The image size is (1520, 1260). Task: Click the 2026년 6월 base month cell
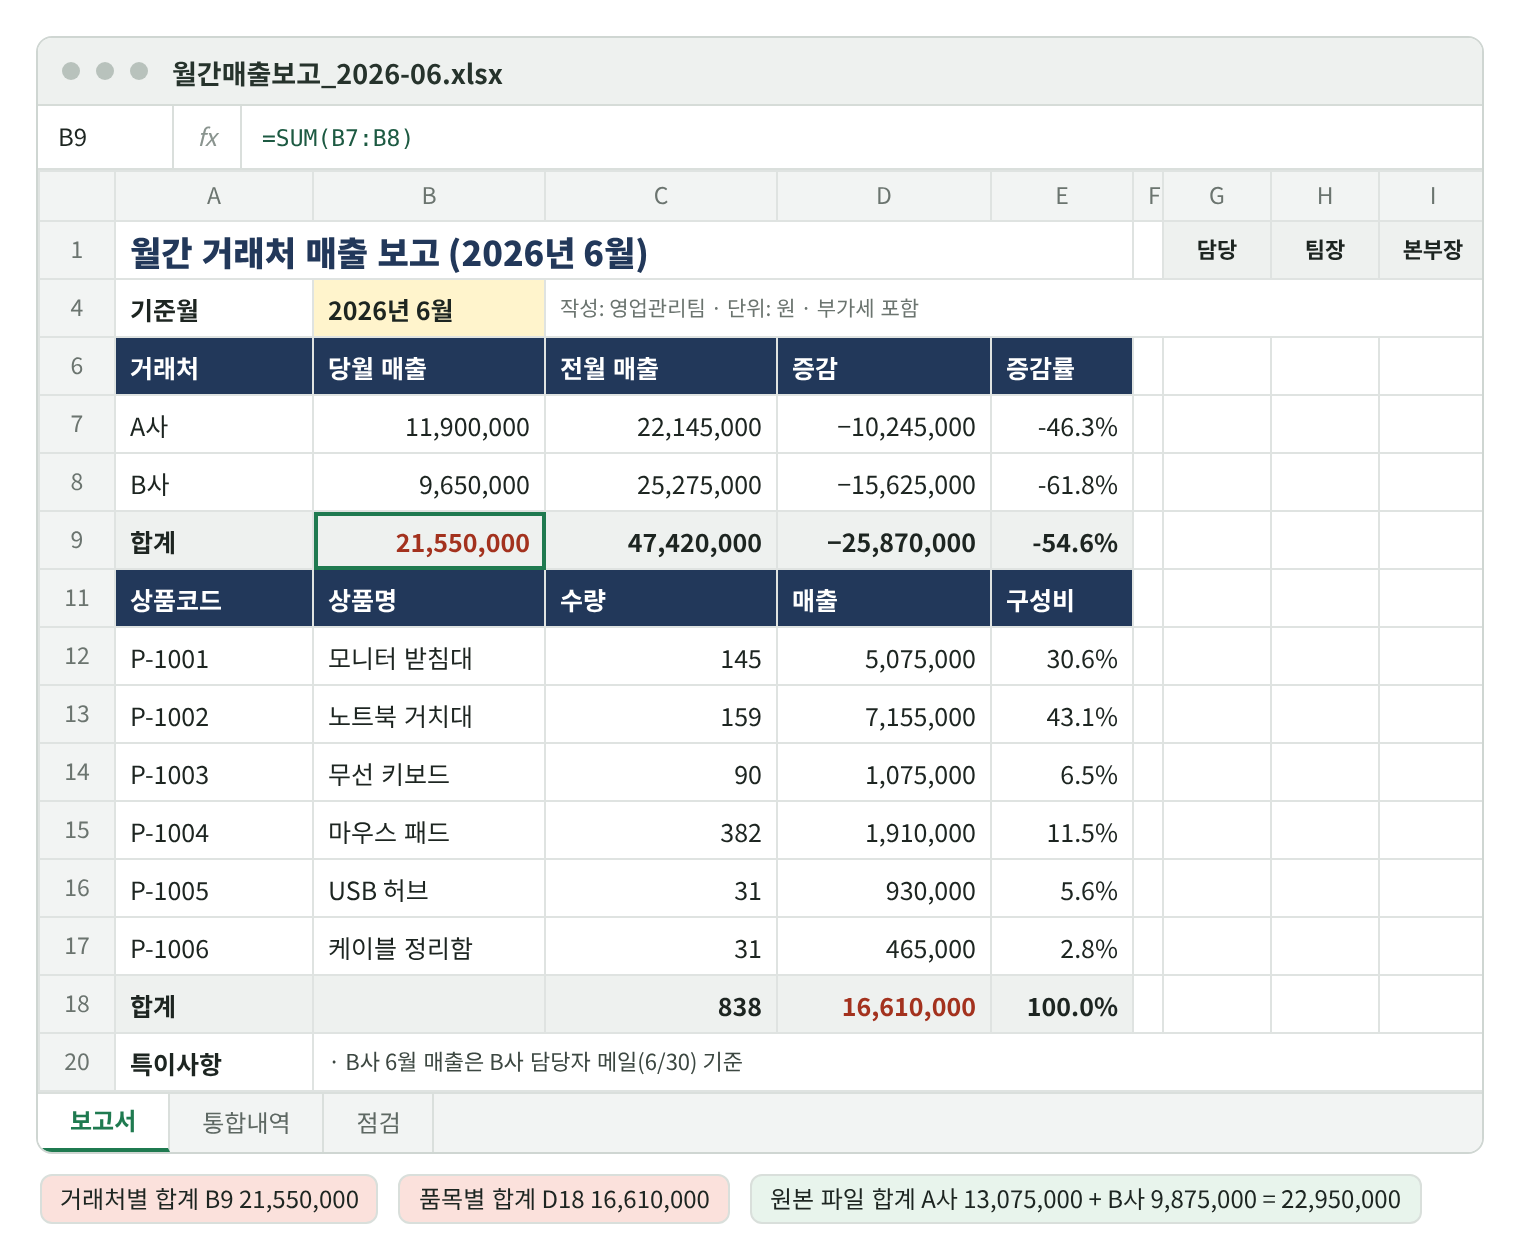(x=429, y=309)
